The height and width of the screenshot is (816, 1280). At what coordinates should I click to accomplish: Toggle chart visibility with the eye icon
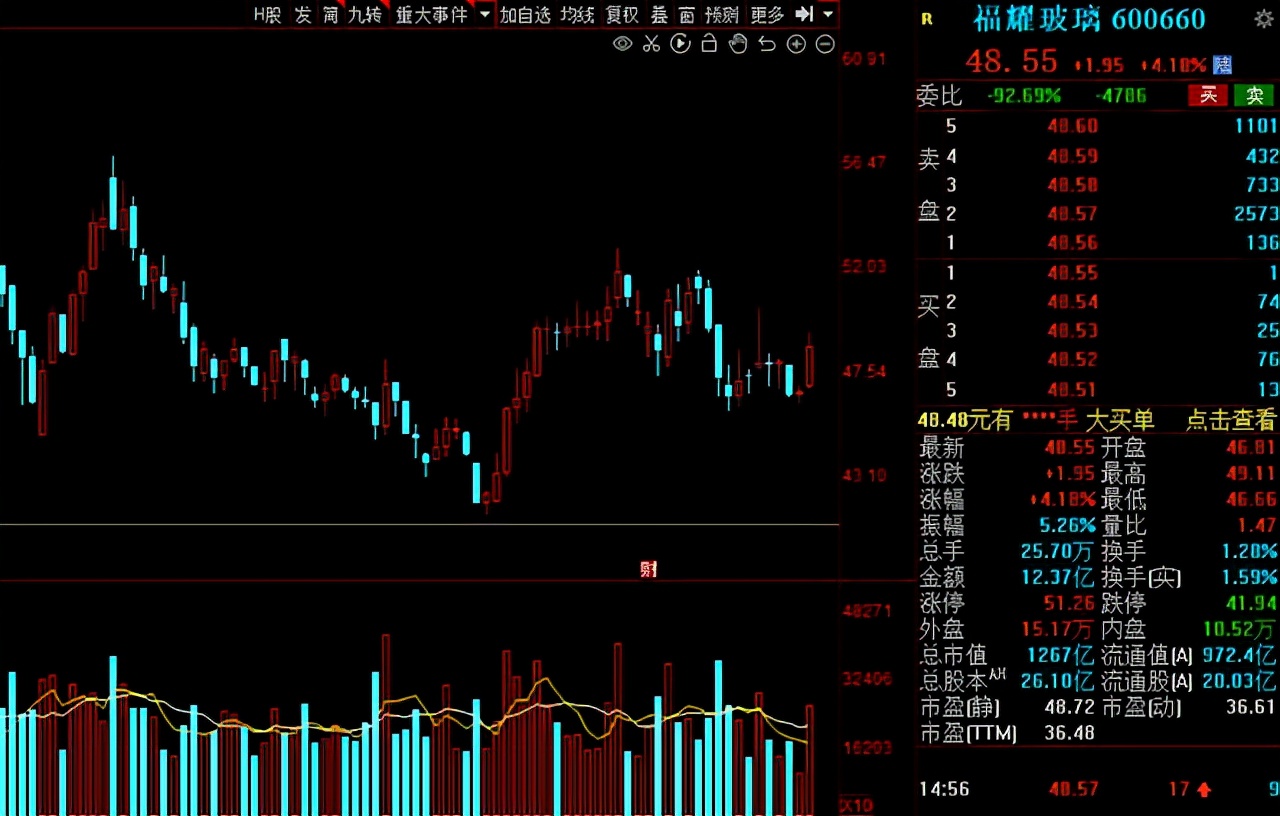click(x=622, y=43)
